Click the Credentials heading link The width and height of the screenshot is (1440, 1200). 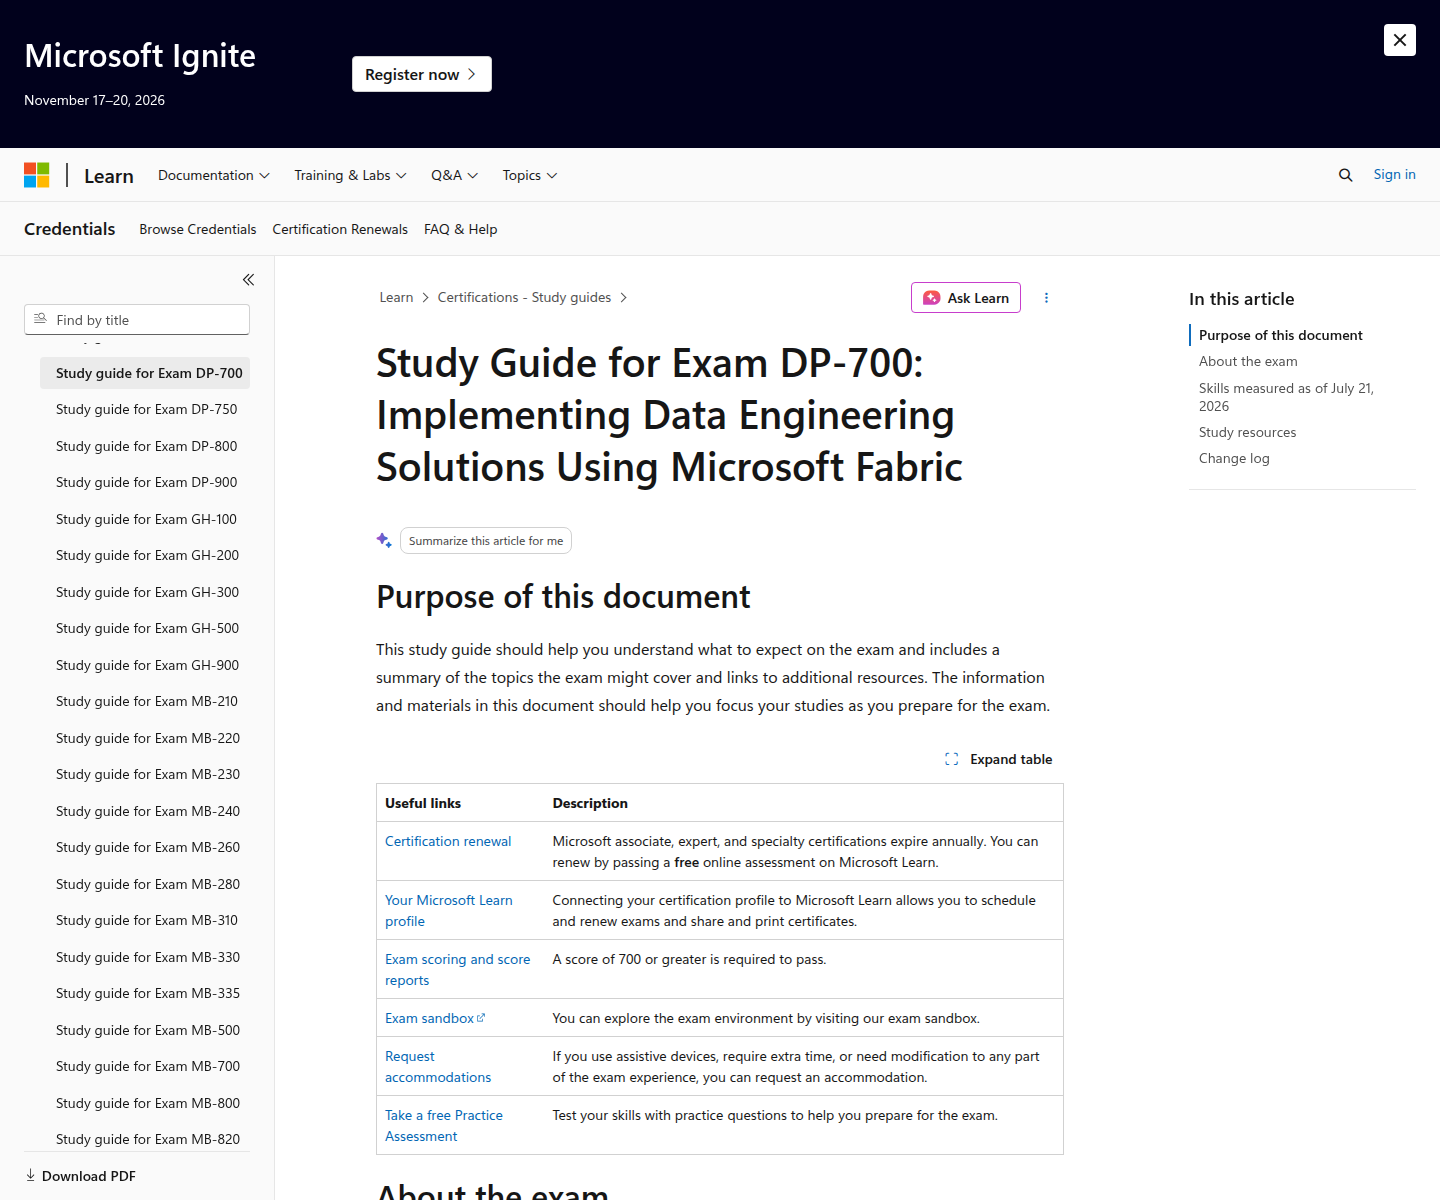[70, 229]
